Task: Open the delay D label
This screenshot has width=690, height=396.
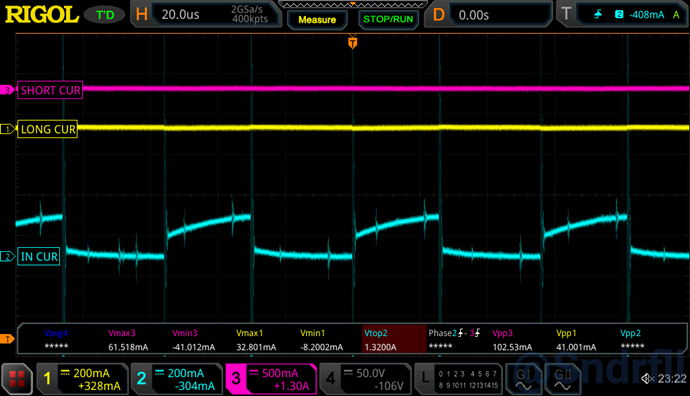Action: click(x=439, y=15)
